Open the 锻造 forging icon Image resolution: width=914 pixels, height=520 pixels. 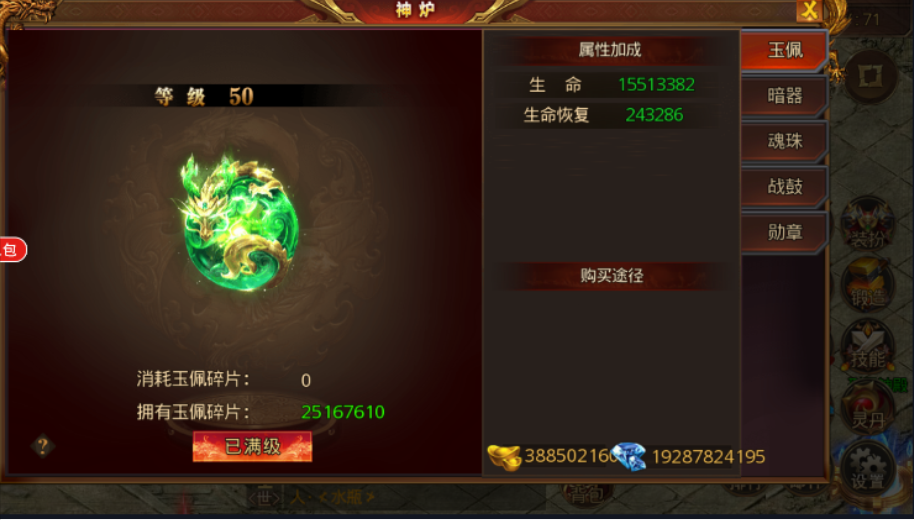(x=868, y=286)
